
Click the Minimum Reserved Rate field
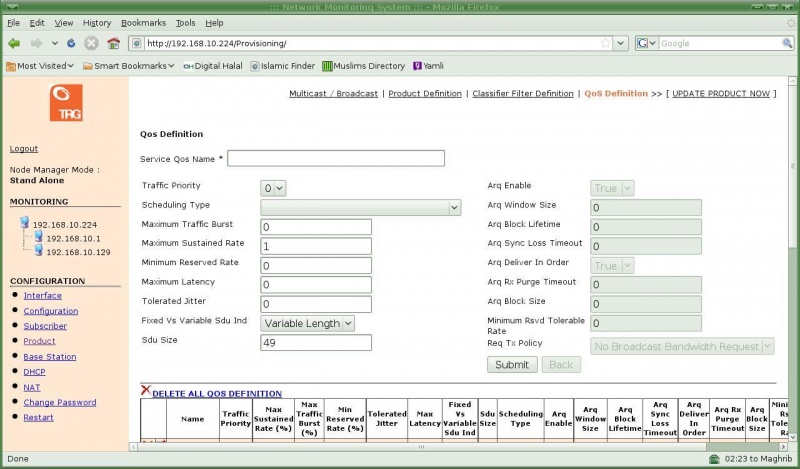click(x=316, y=265)
